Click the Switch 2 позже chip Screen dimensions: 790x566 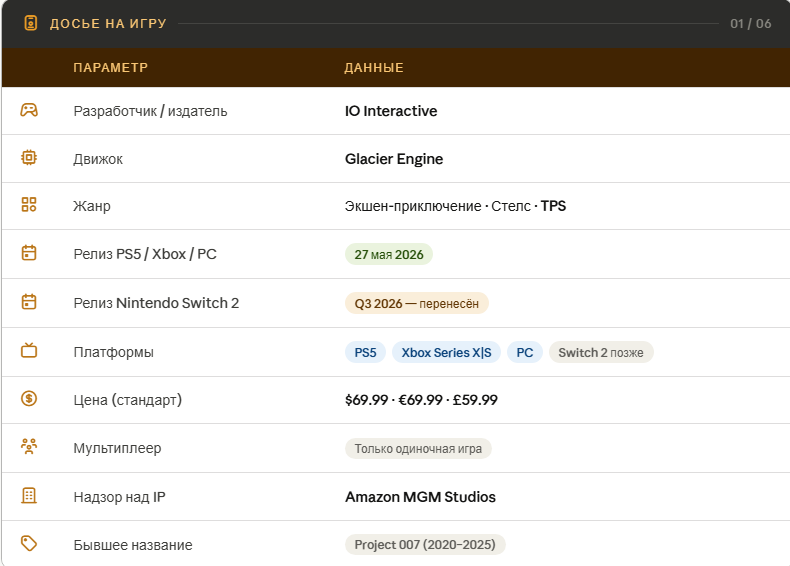coord(601,352)
